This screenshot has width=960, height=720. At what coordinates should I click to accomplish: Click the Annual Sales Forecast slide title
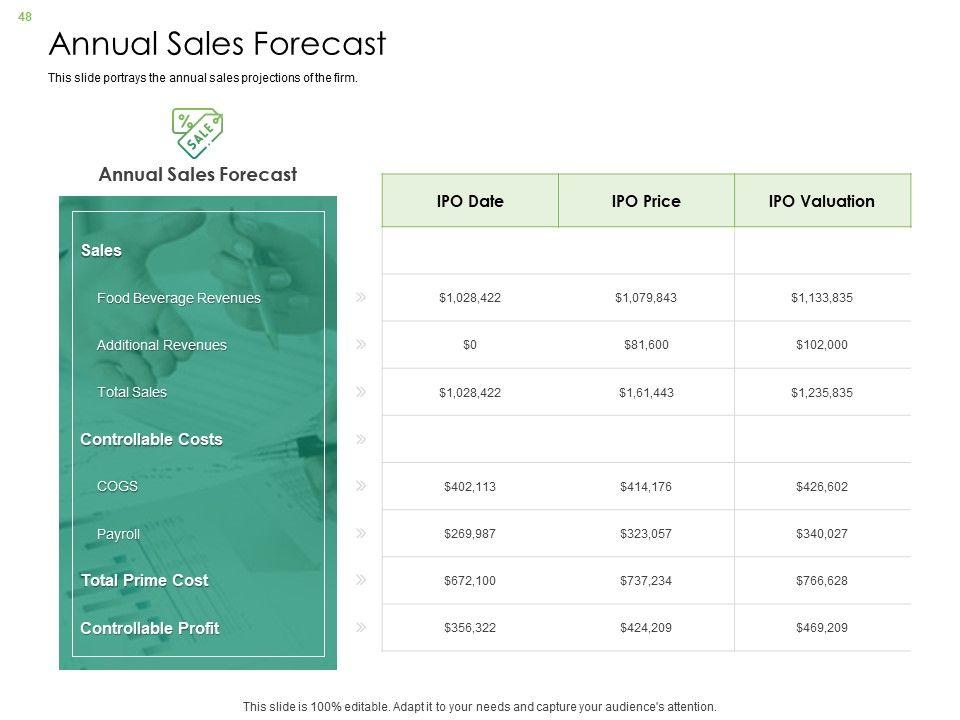coord(217,44)
